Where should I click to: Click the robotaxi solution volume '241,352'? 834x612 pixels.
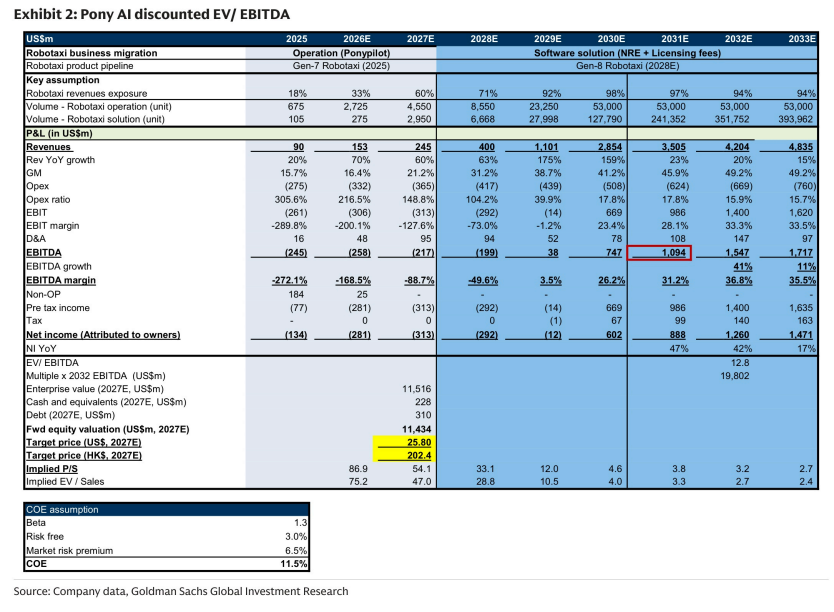[668, 119]
